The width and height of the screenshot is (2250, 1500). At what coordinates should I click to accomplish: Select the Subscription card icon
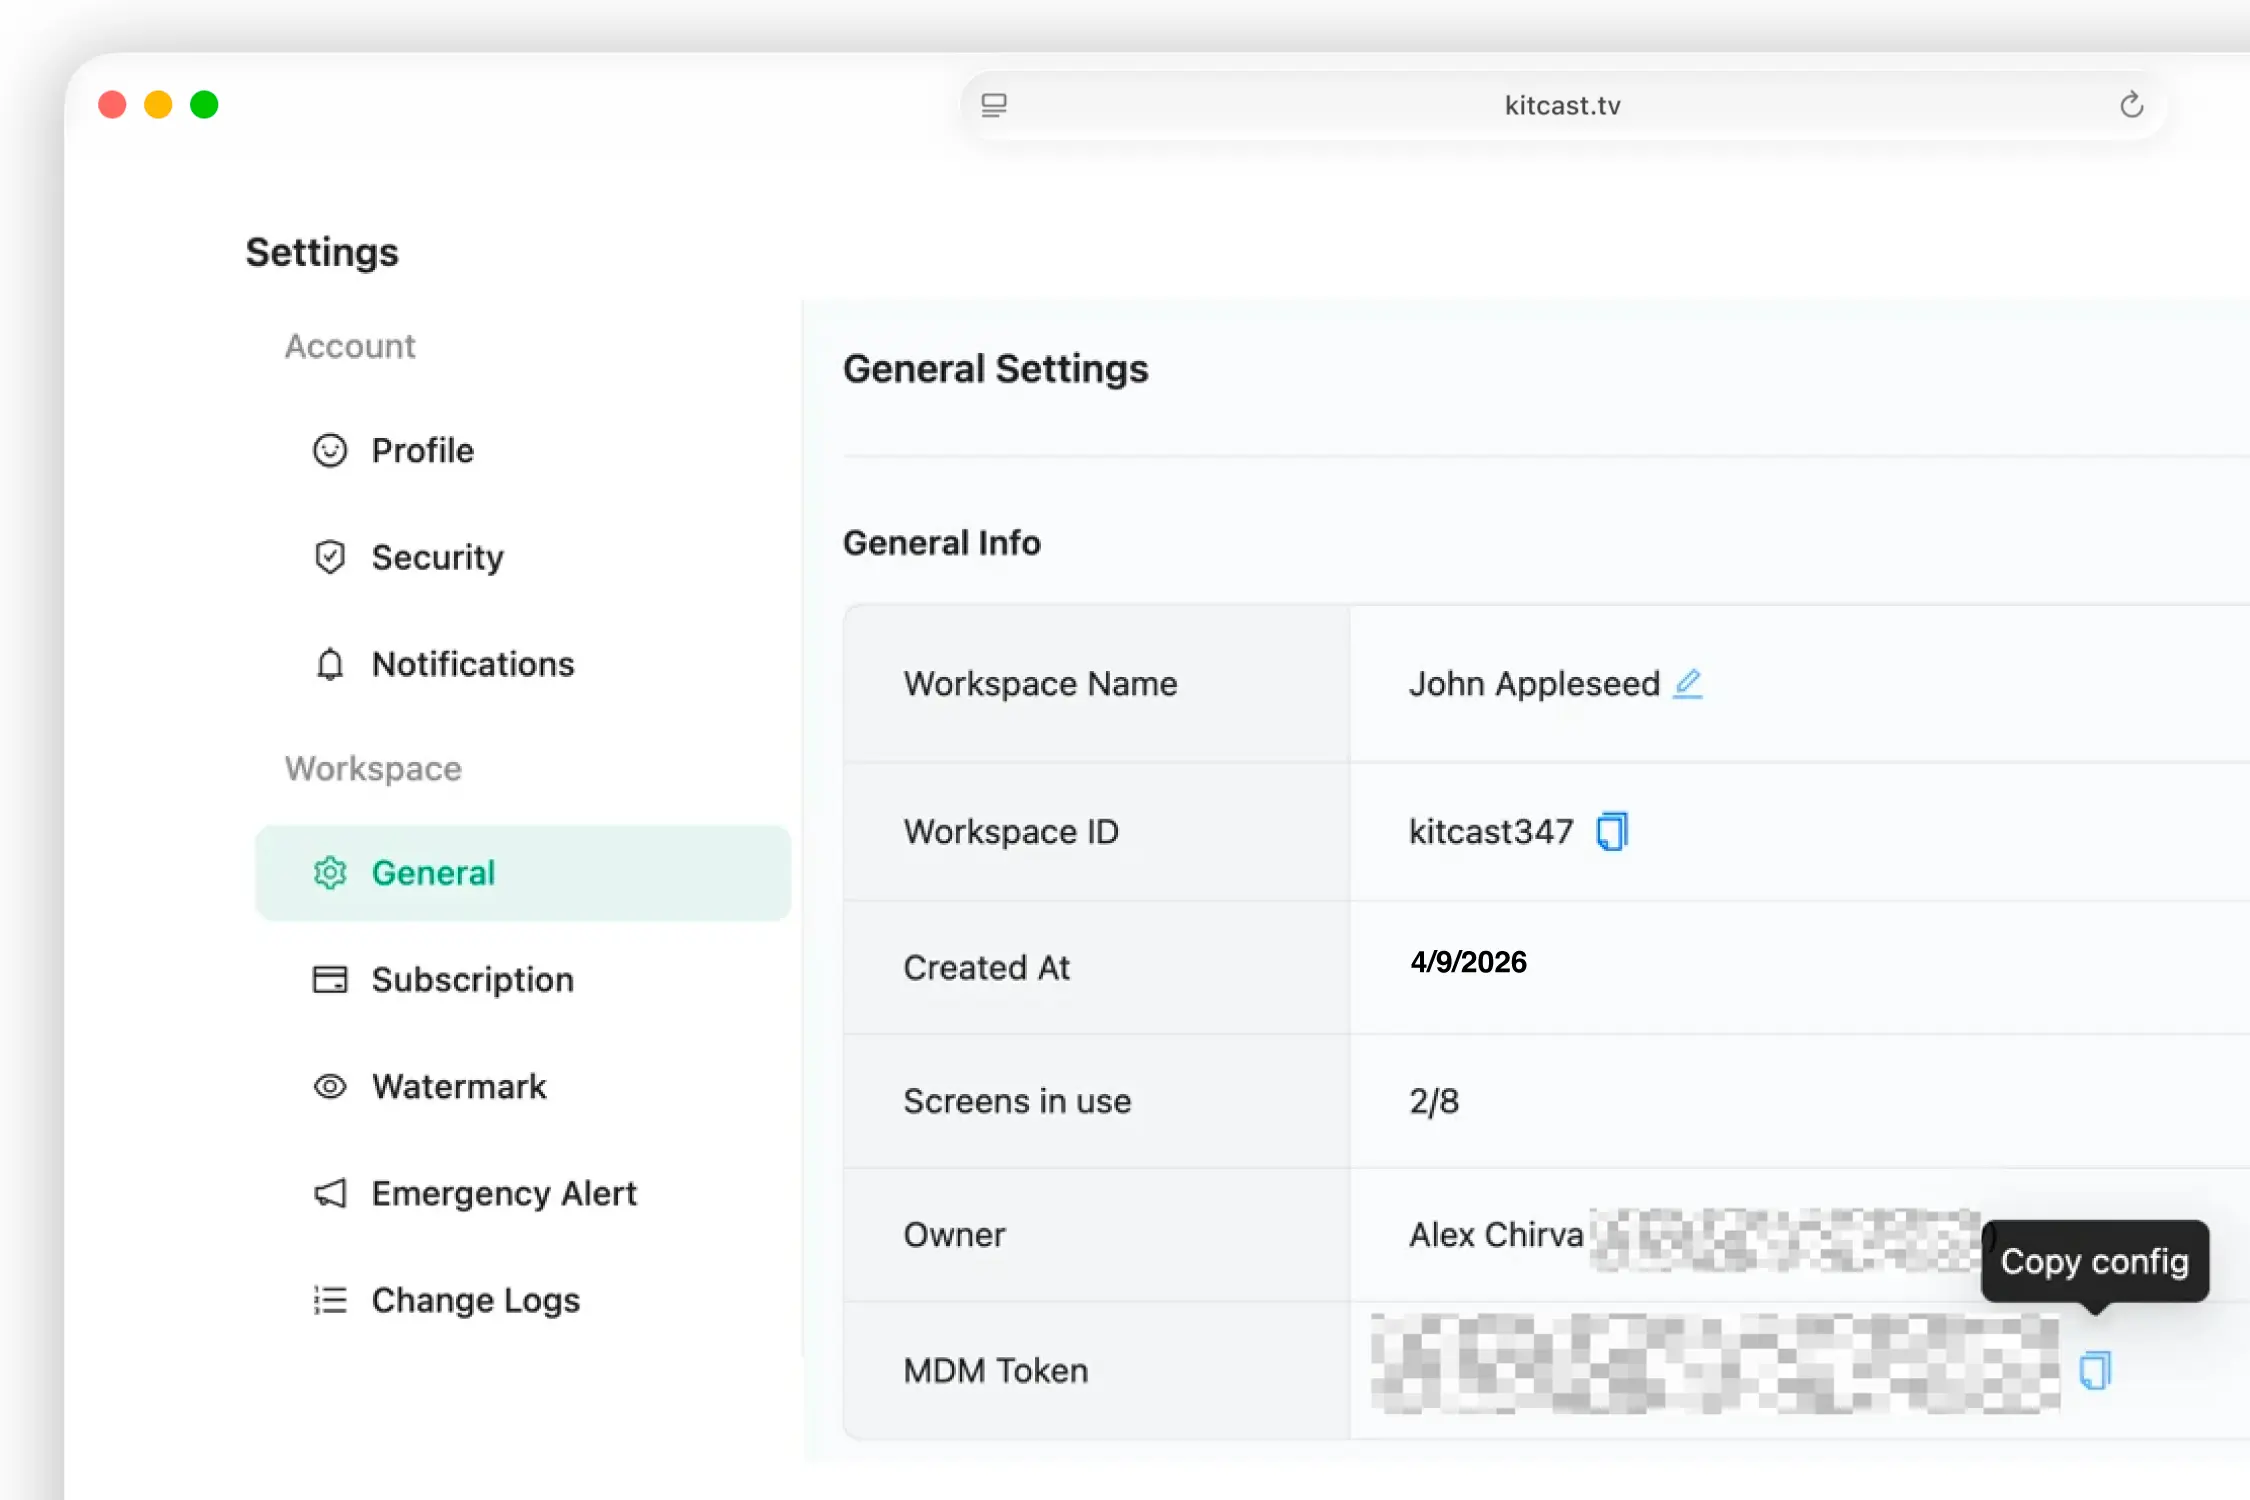tap(329, 980)
